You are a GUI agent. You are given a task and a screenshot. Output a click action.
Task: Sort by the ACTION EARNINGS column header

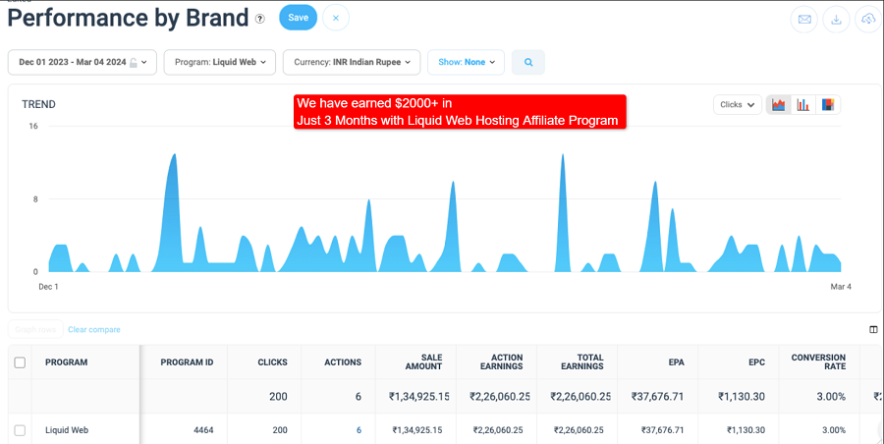501,362
